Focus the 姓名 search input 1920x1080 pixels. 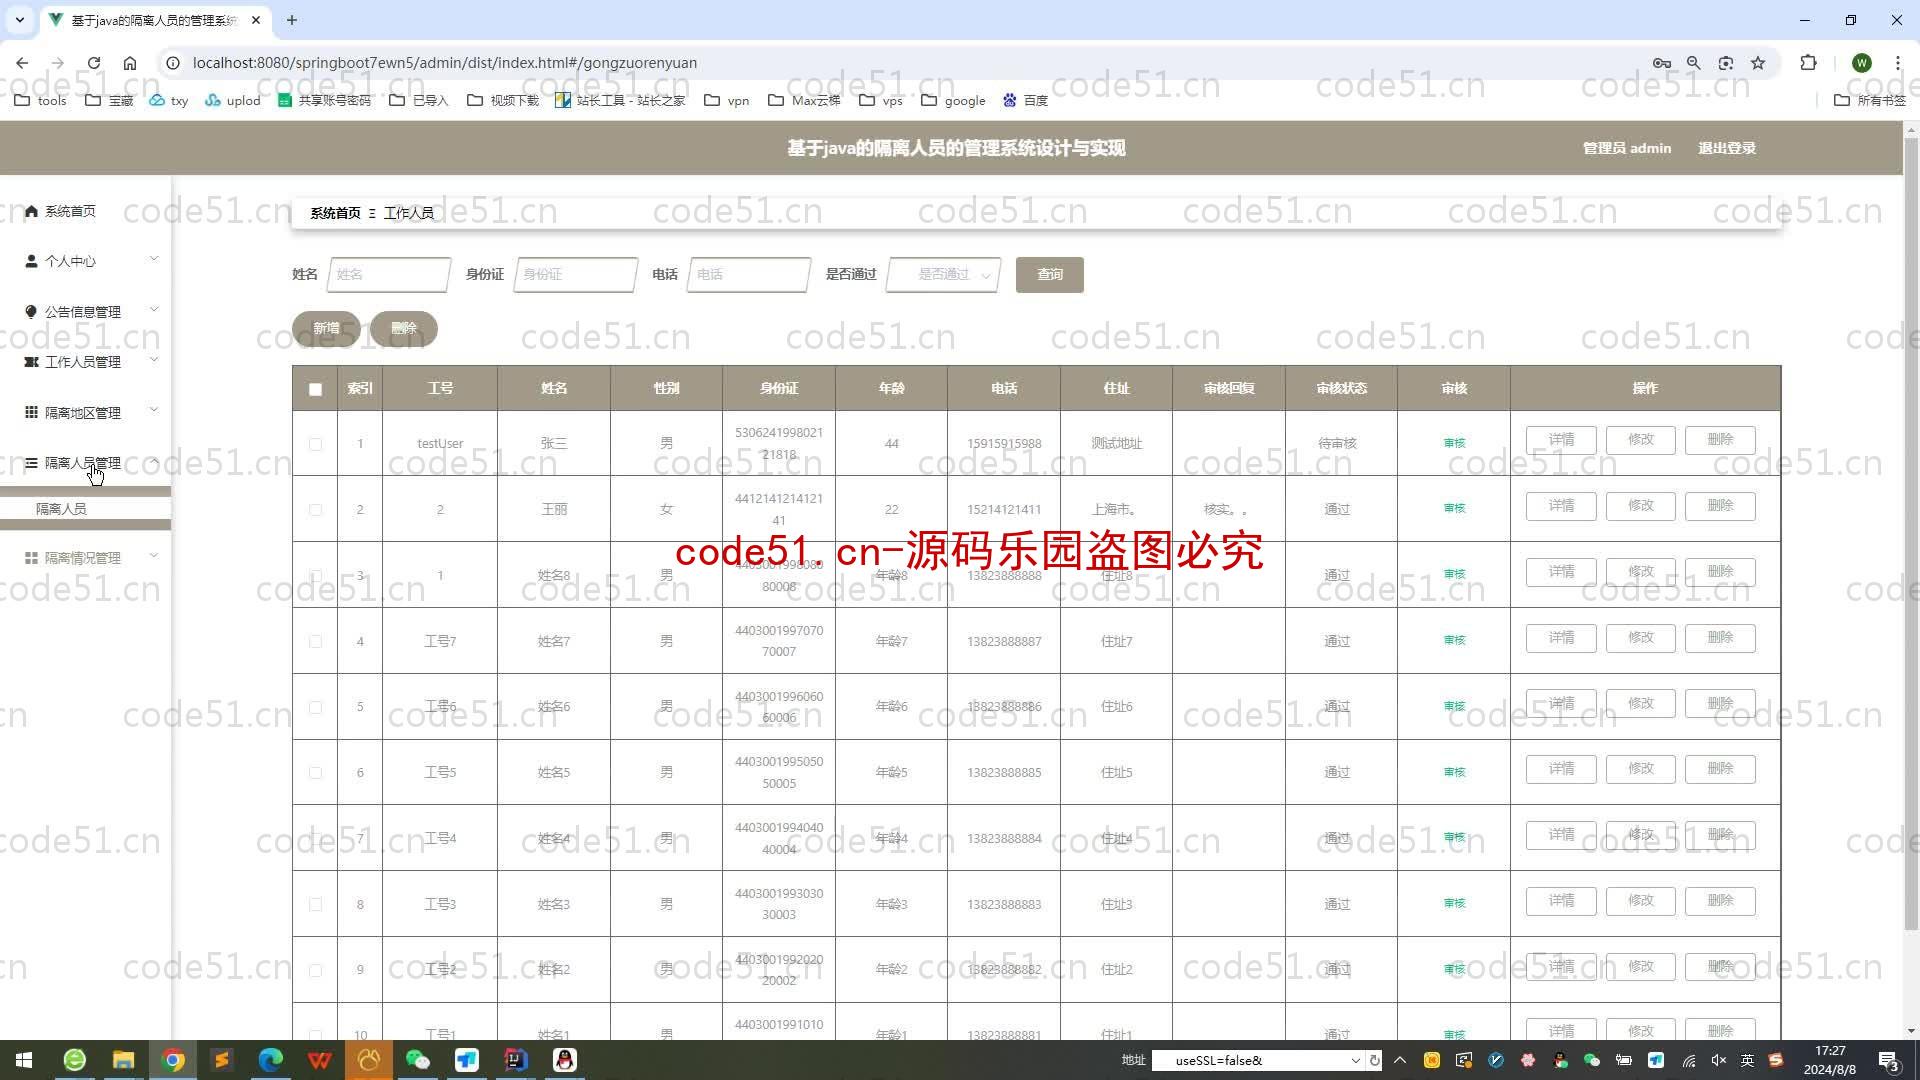(389, 274)
